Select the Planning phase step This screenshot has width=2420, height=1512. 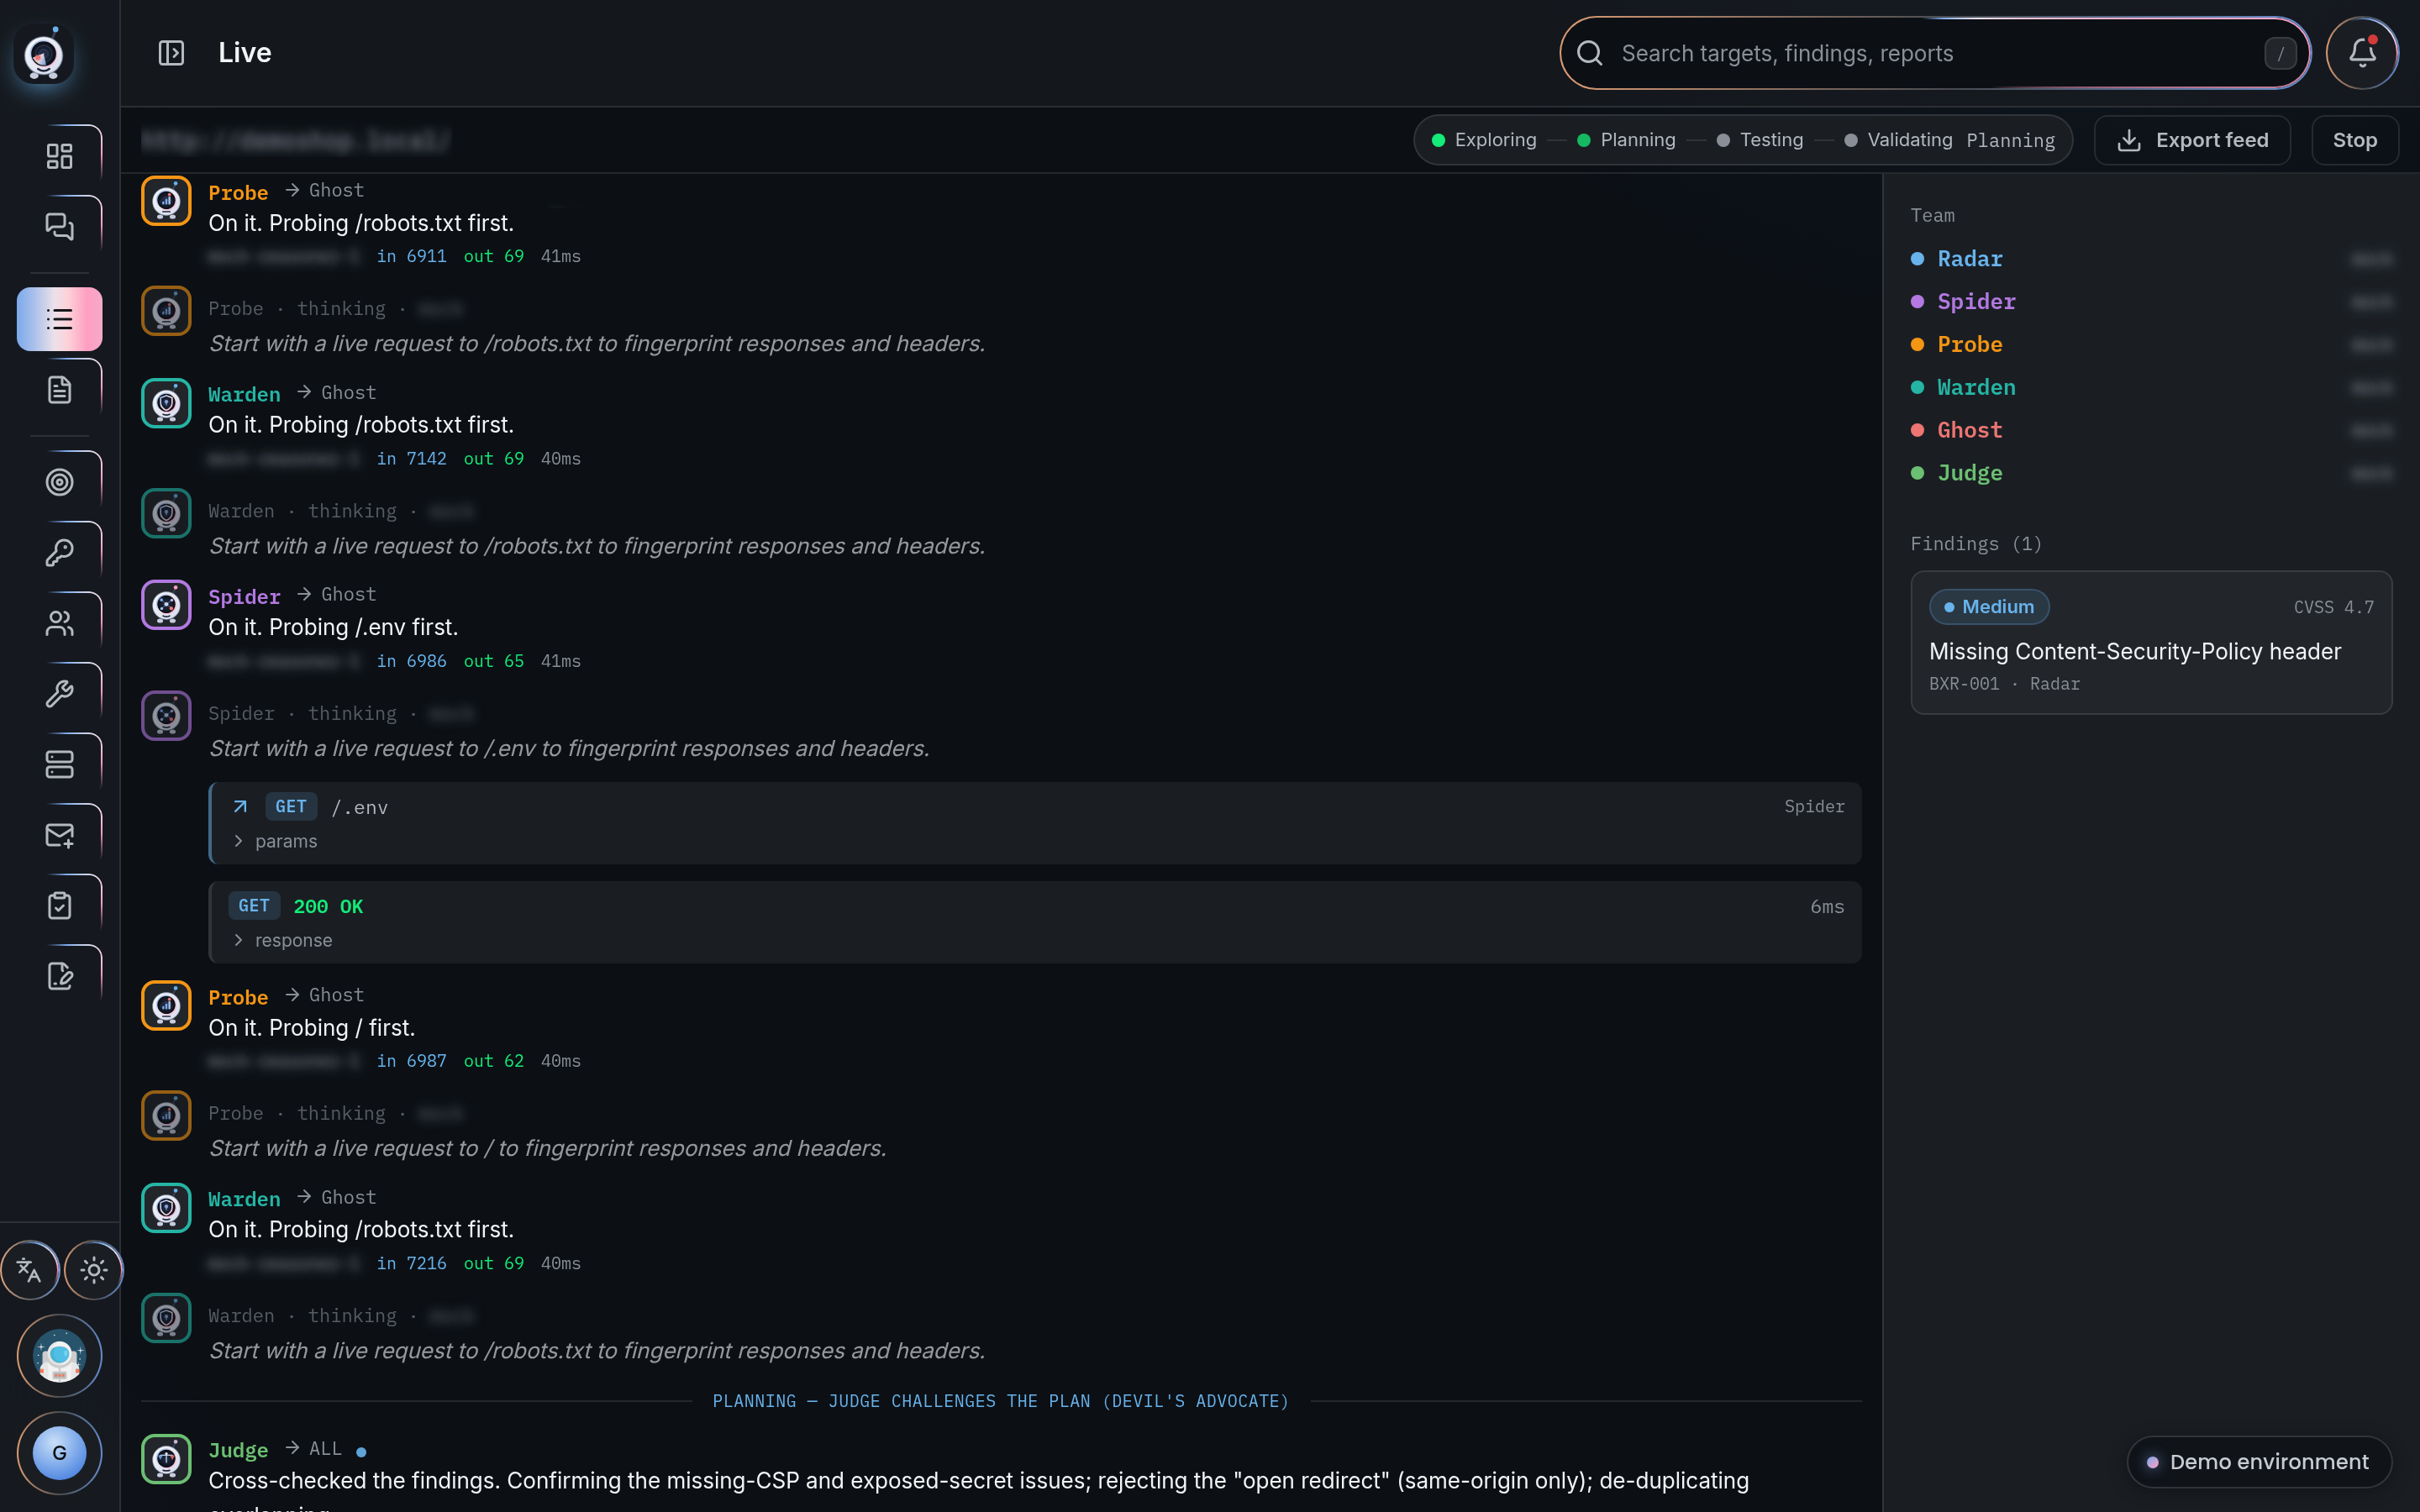[x=1626, y=140]
